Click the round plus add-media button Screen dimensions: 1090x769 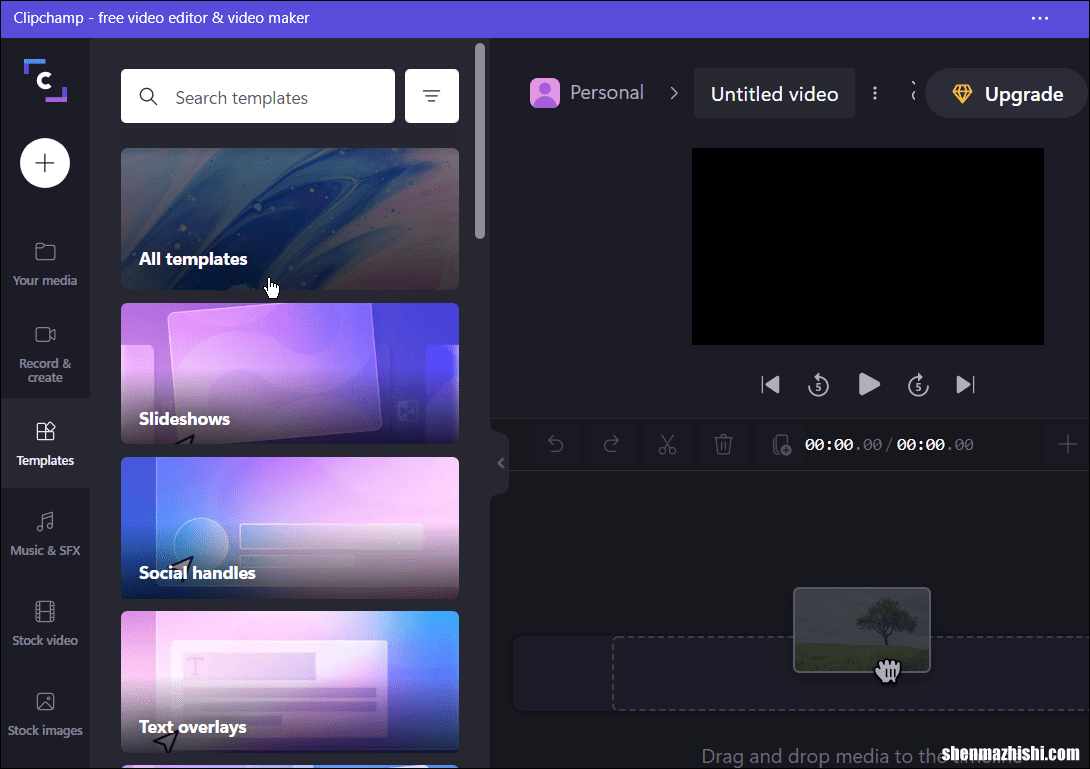[x=45, y=163]
